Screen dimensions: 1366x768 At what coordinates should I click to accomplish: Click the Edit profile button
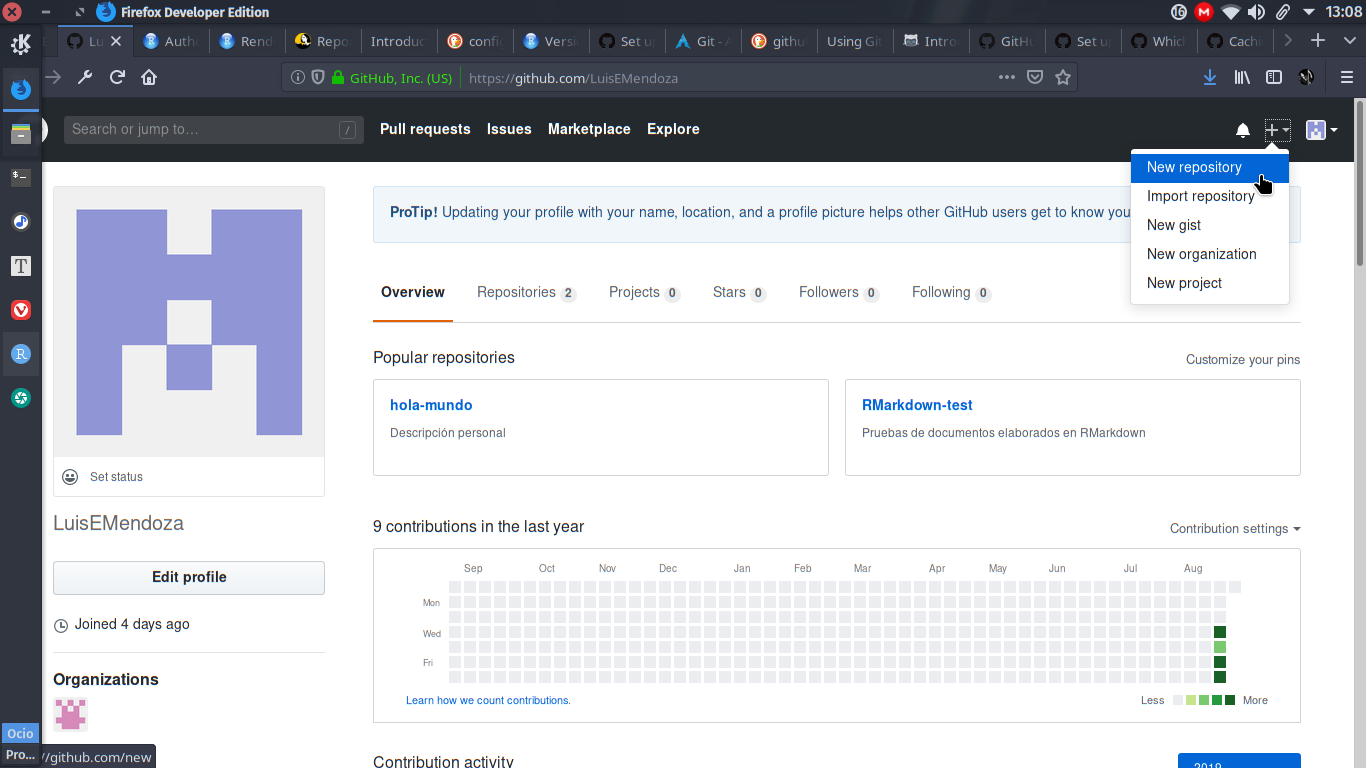(x=189, y=577)
